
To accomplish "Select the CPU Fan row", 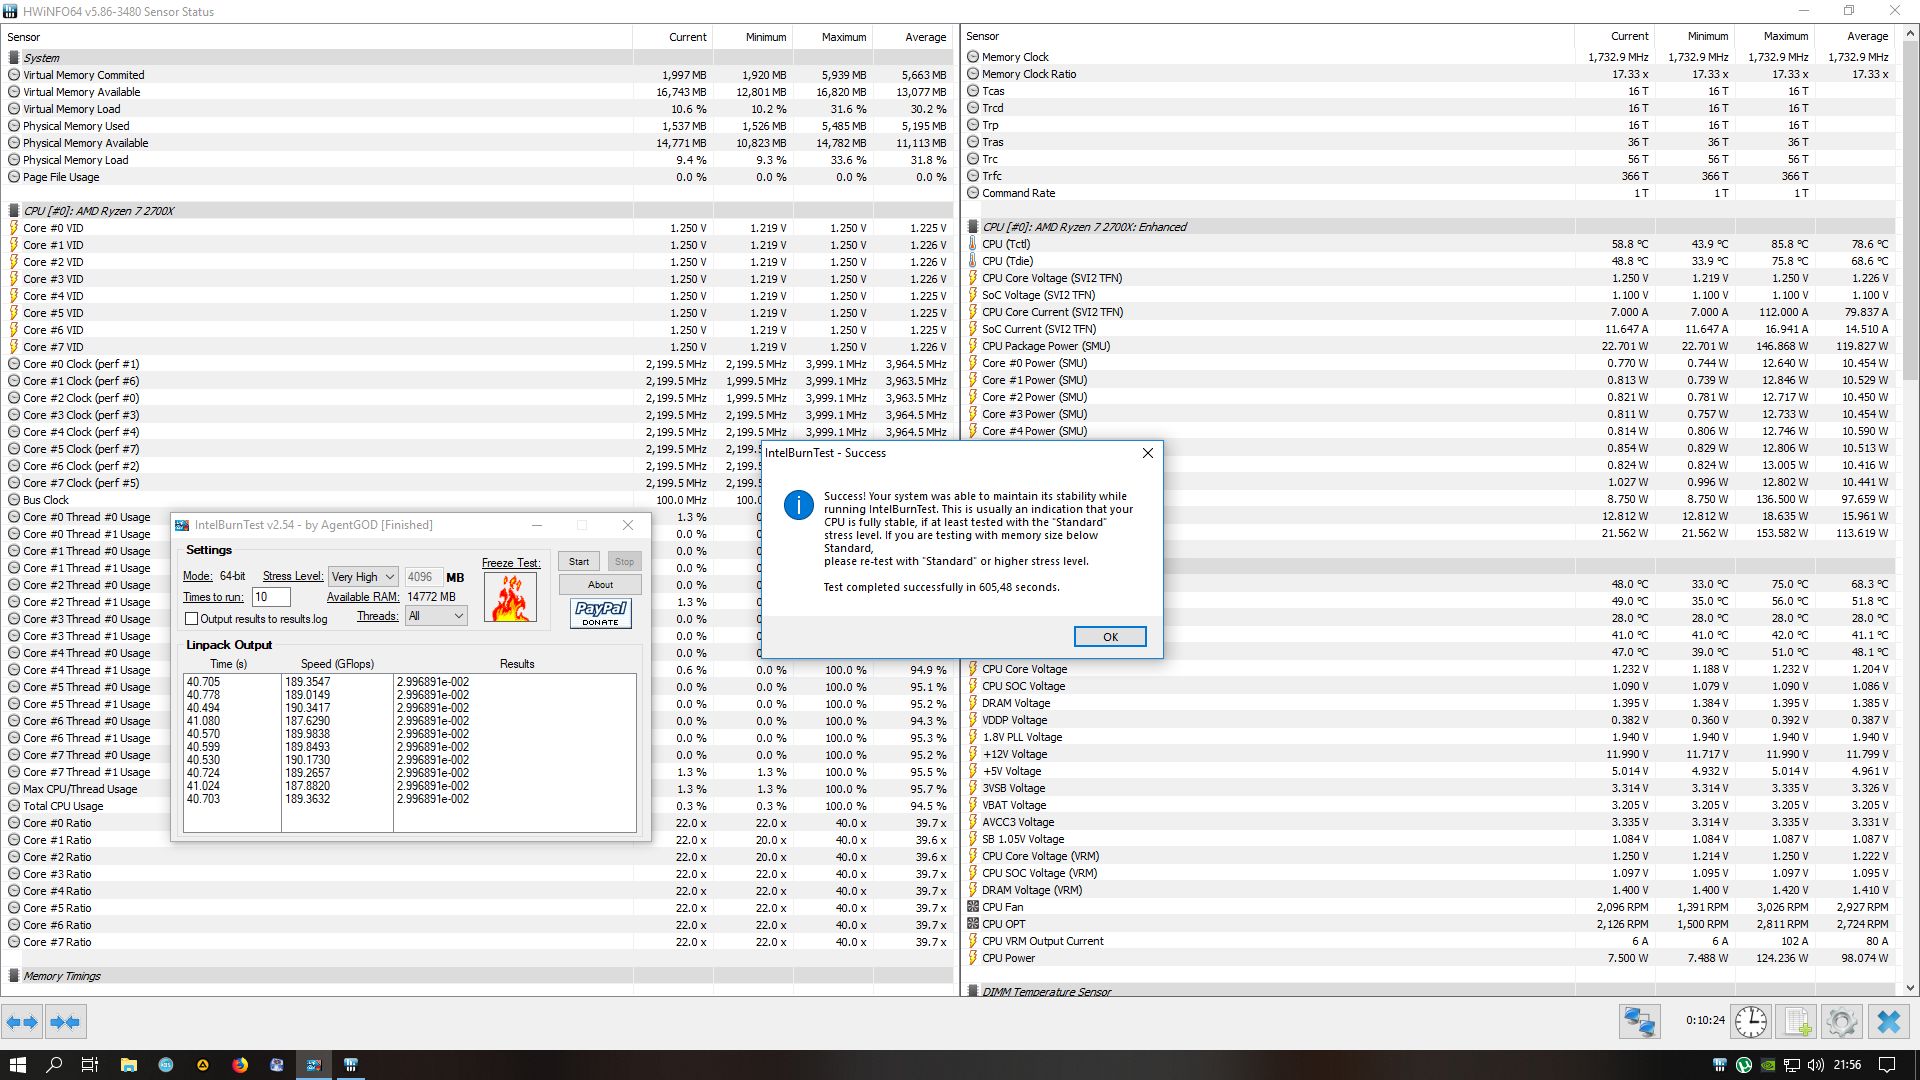I will 1430,907.
